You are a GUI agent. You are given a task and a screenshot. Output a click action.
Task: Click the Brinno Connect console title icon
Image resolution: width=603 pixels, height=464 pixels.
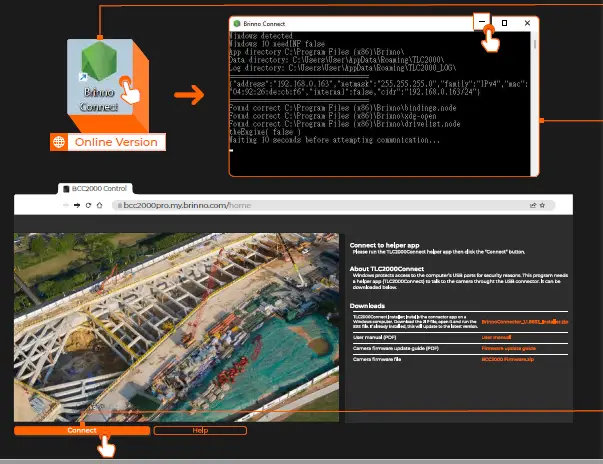(x=237, y=23)
